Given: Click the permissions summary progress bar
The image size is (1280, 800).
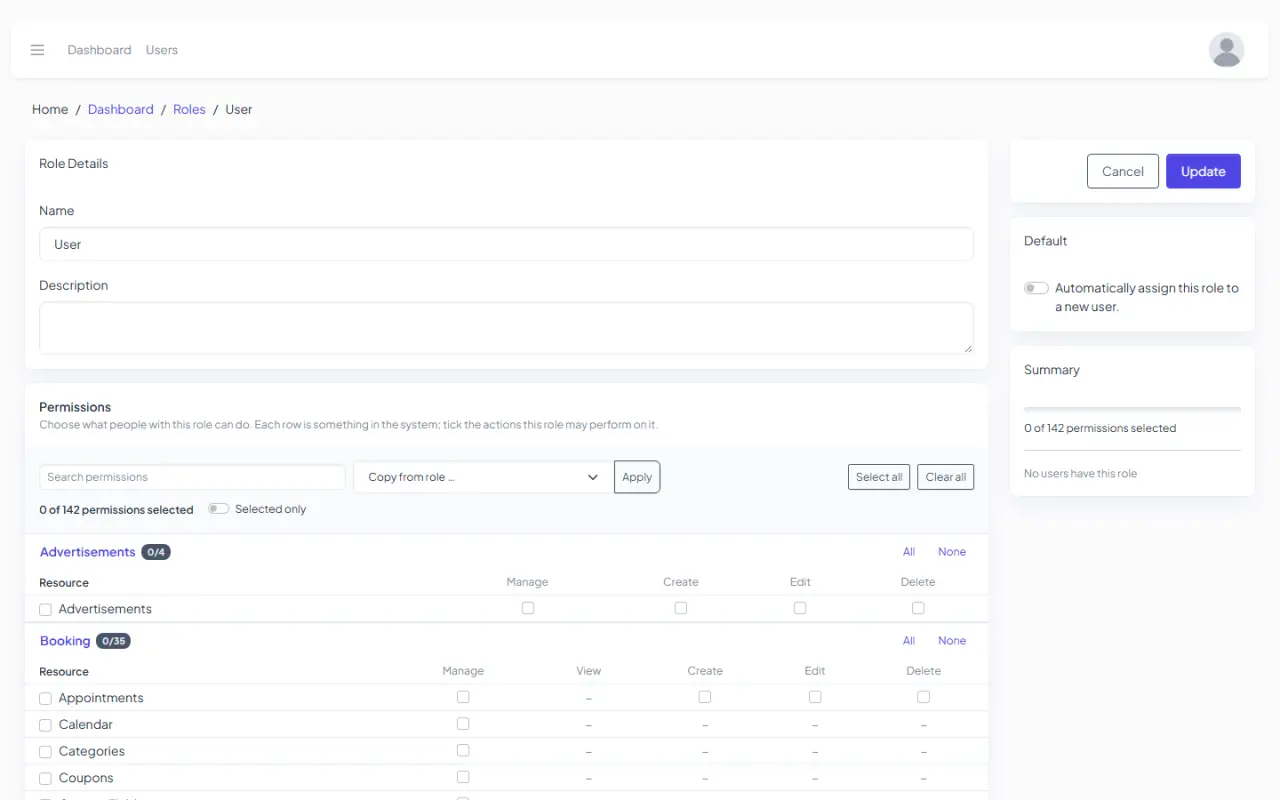Looking at the screenshot, I should pos(1132,409).
